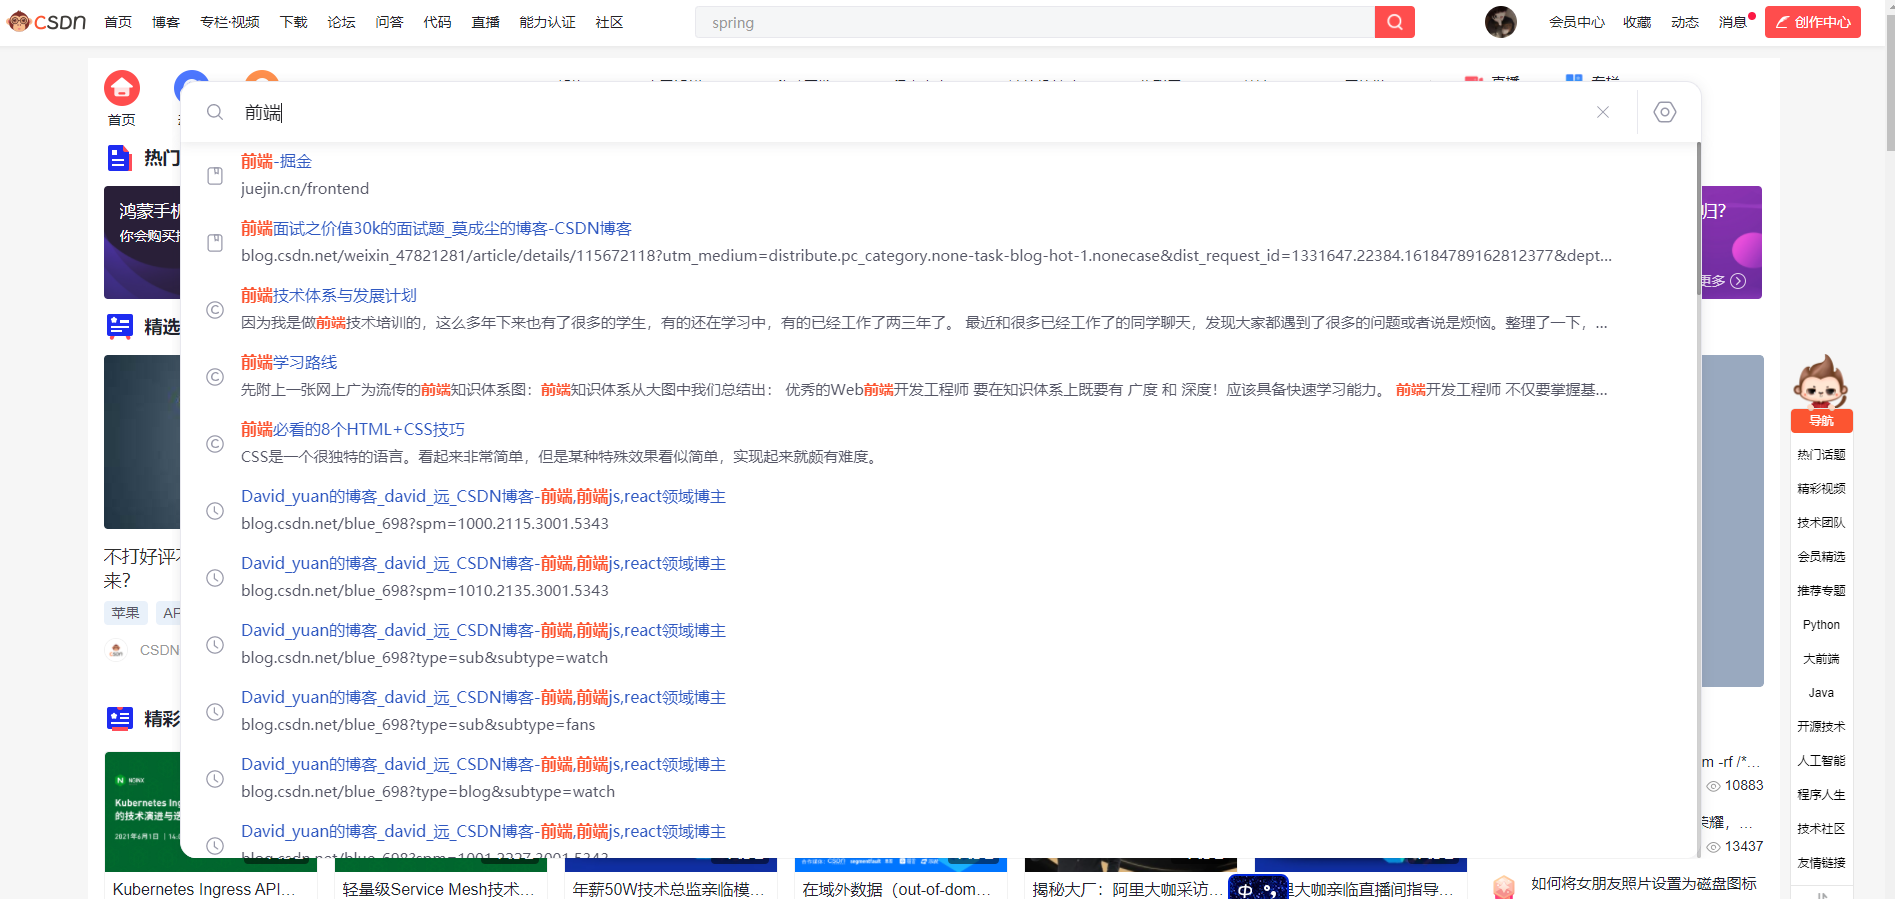Select 人工智能 in side navigation
Image resolution: width=1895 pixels, height=899 pixels.
click(x=1821, y=761)
